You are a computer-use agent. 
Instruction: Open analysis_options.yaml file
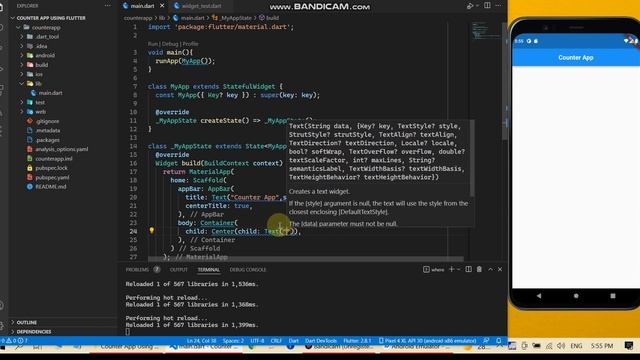tap(61, 149)
